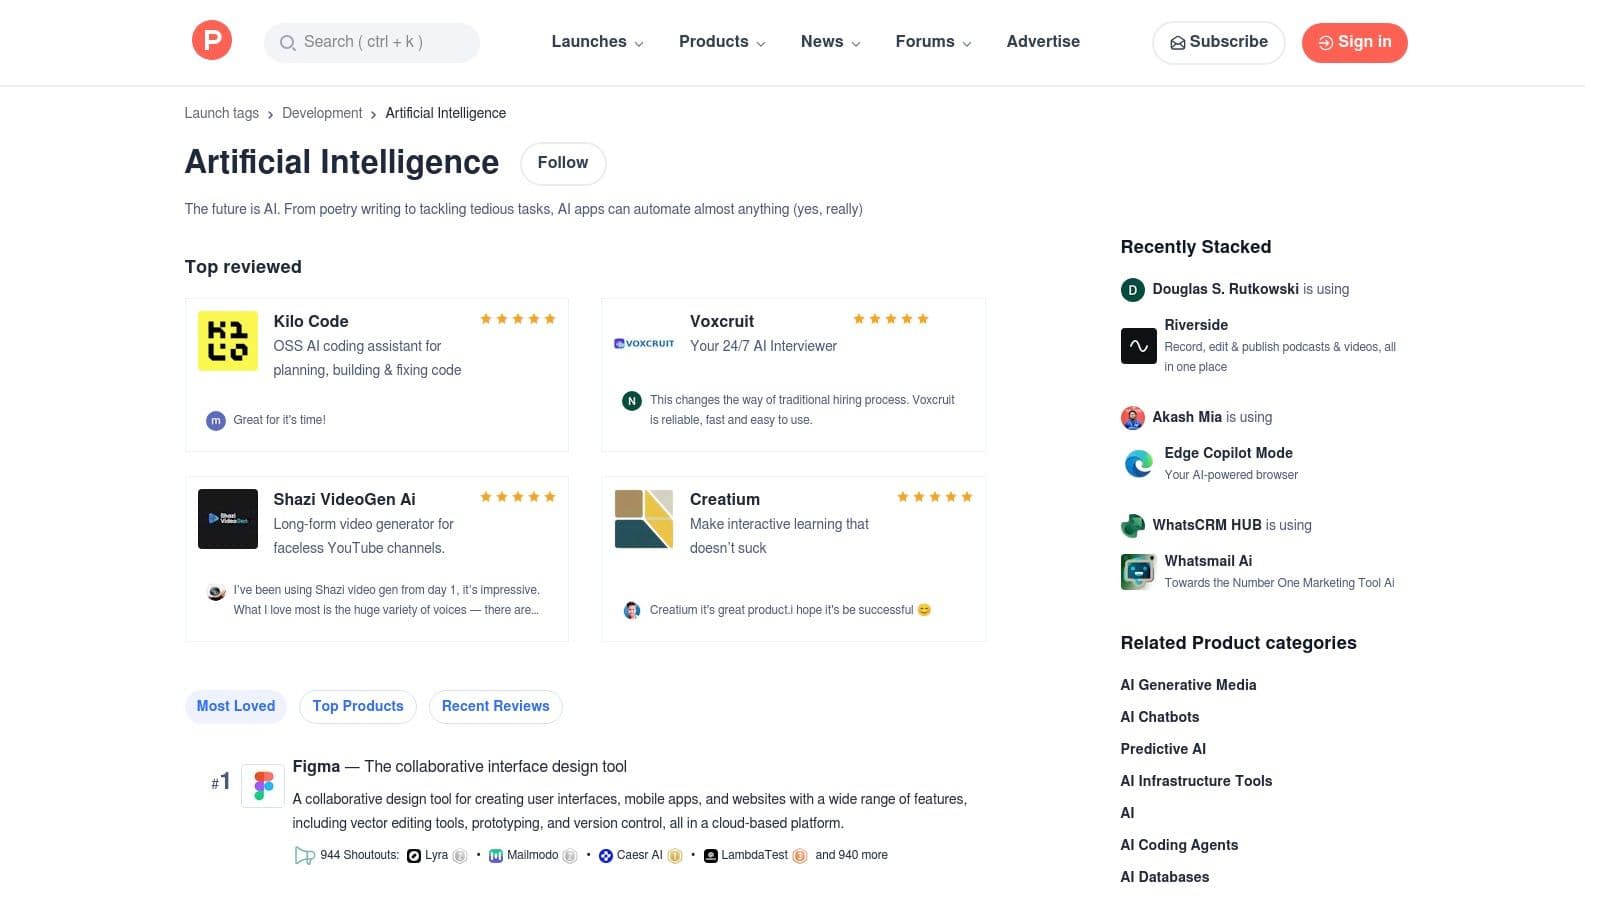Click inside the search input field
This screenshot has width=1600, height=900.
point(371,42)
